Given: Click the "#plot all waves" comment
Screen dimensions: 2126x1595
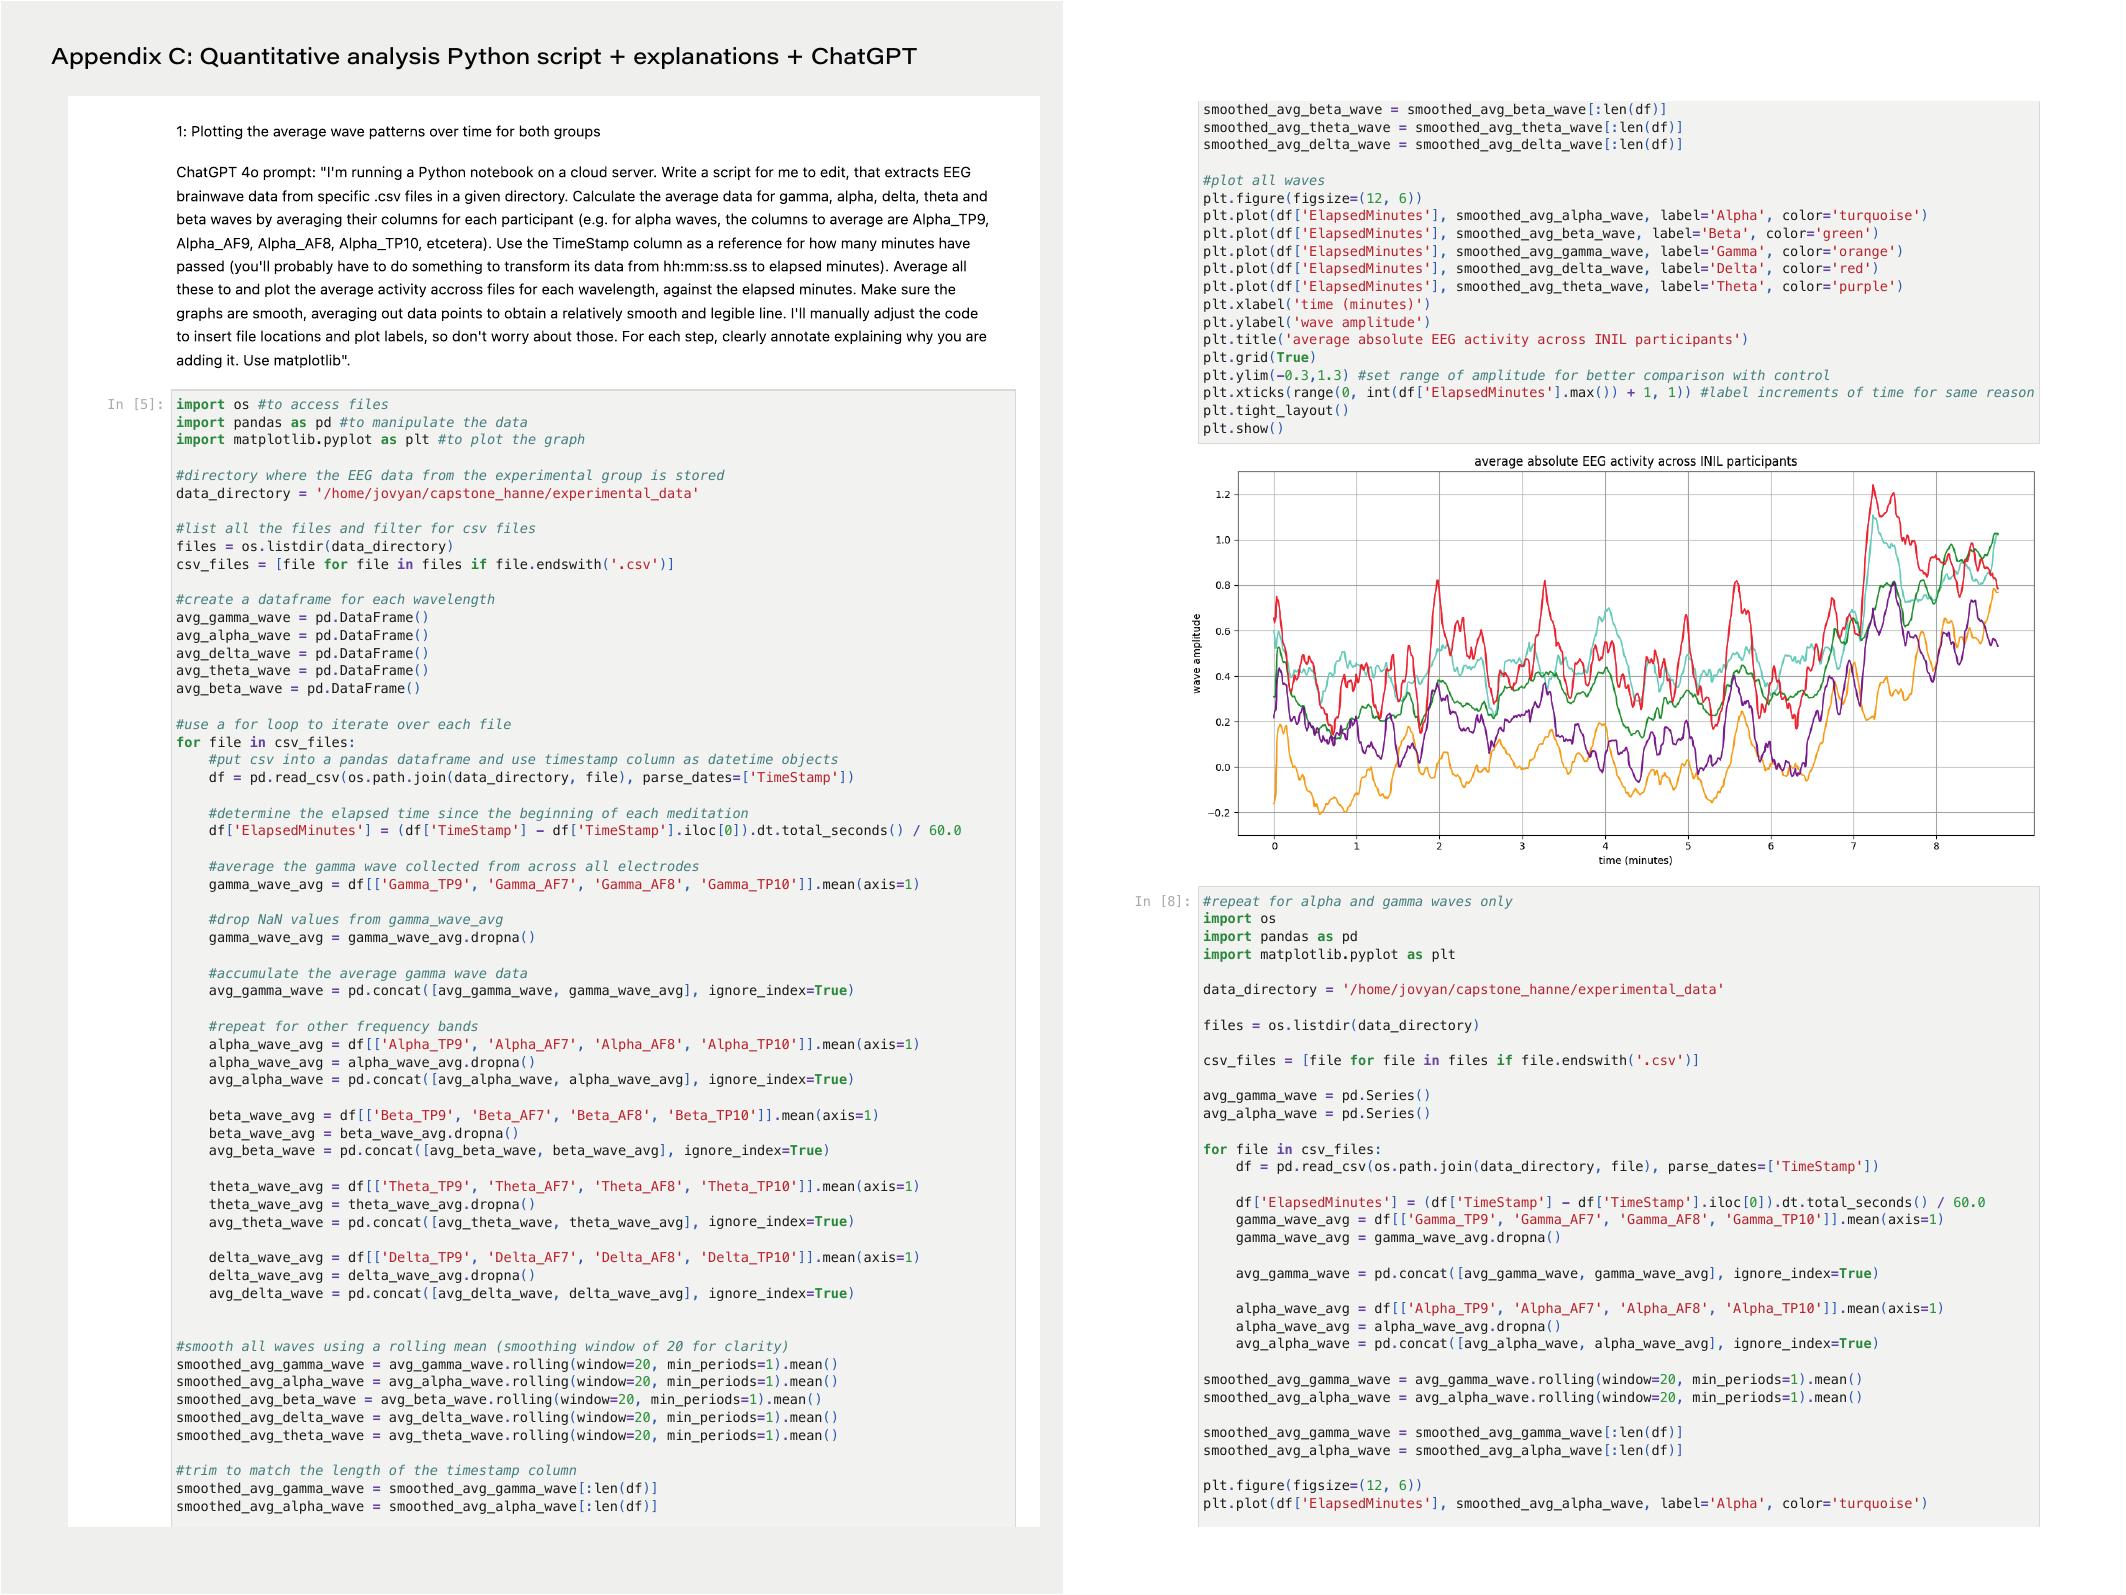Looking at the screenshot, I should tap(1264, 180).
